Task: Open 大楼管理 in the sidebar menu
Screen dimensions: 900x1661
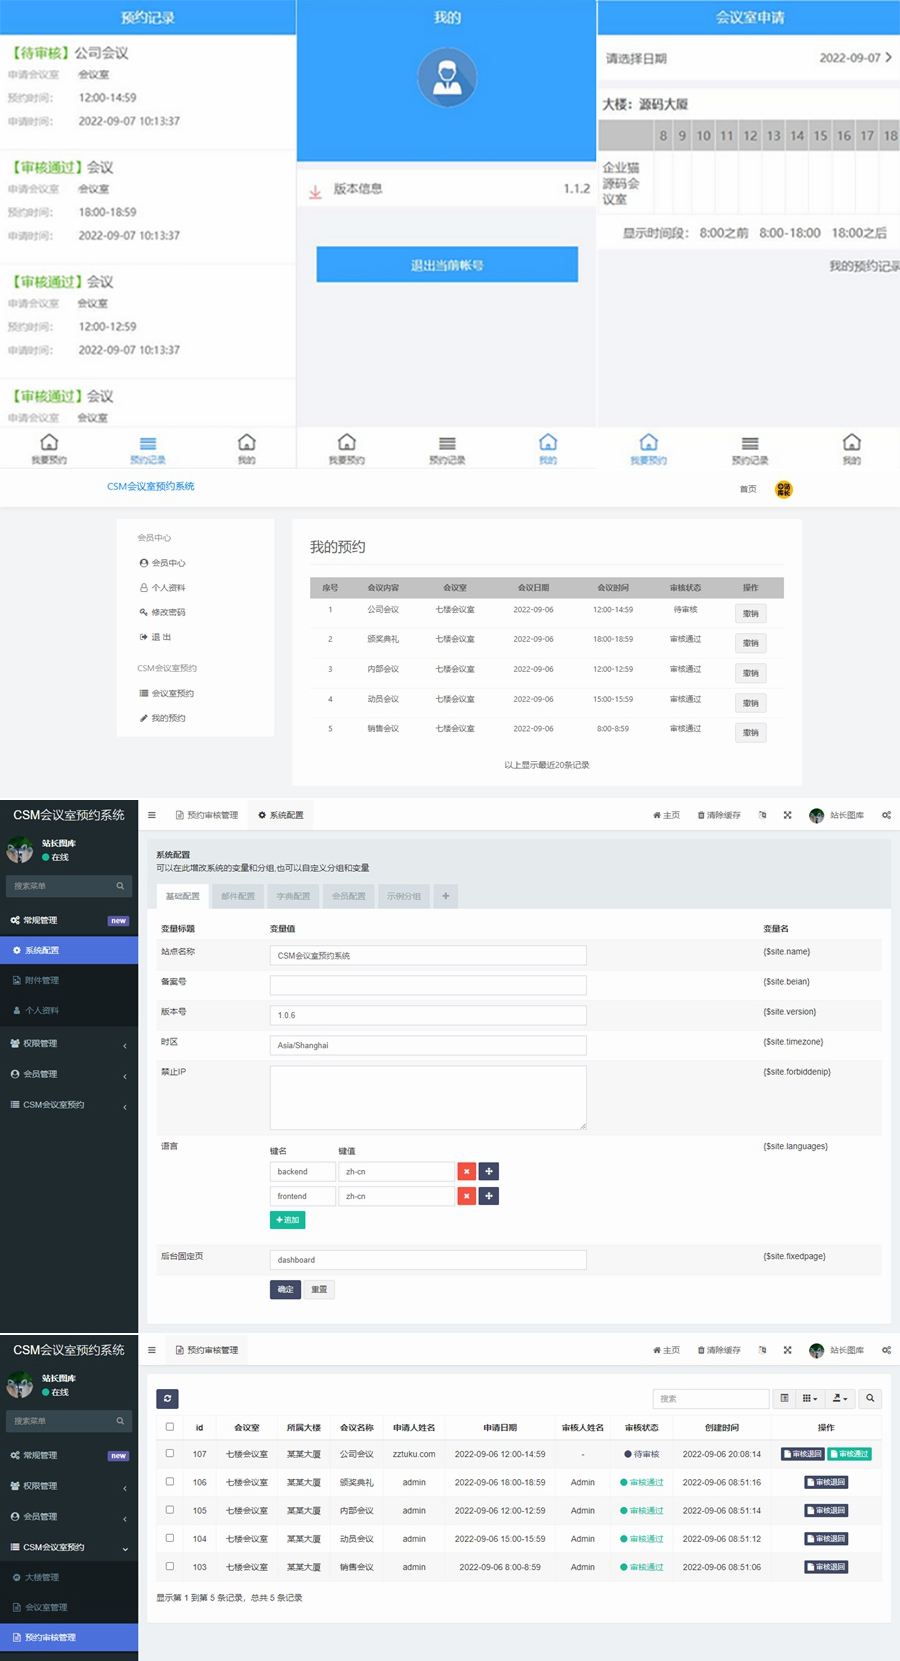Action: coord(42,1577)
